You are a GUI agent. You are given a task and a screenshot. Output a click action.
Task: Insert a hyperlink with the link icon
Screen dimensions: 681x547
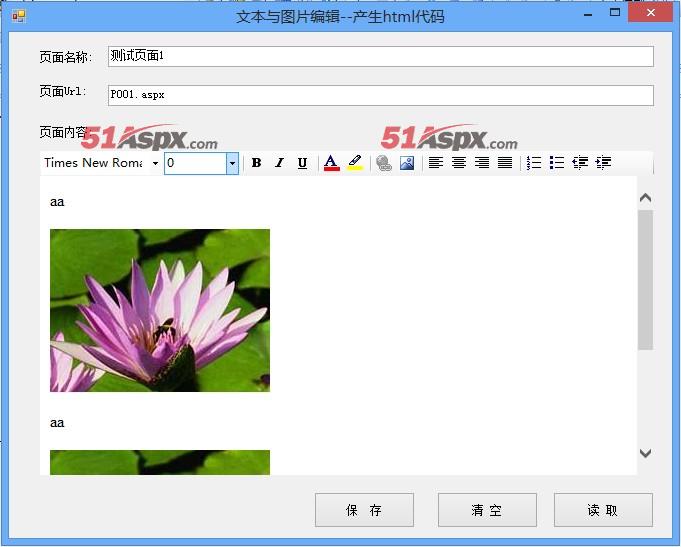coord(384,163)
